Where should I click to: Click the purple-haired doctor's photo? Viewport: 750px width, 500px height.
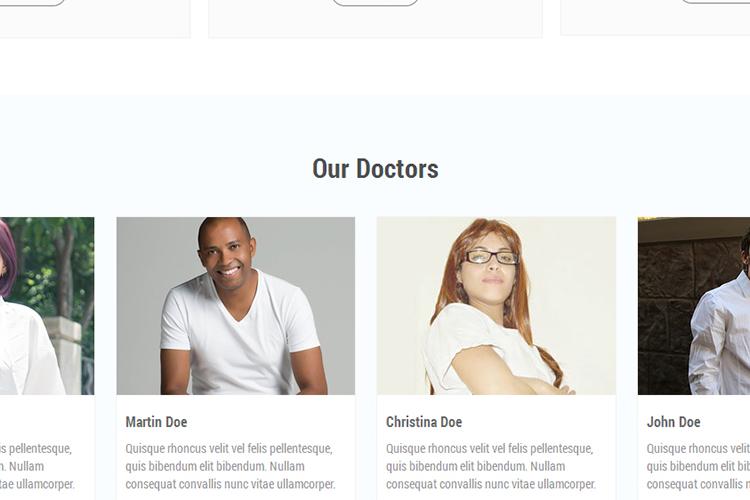tap(47, 306)
